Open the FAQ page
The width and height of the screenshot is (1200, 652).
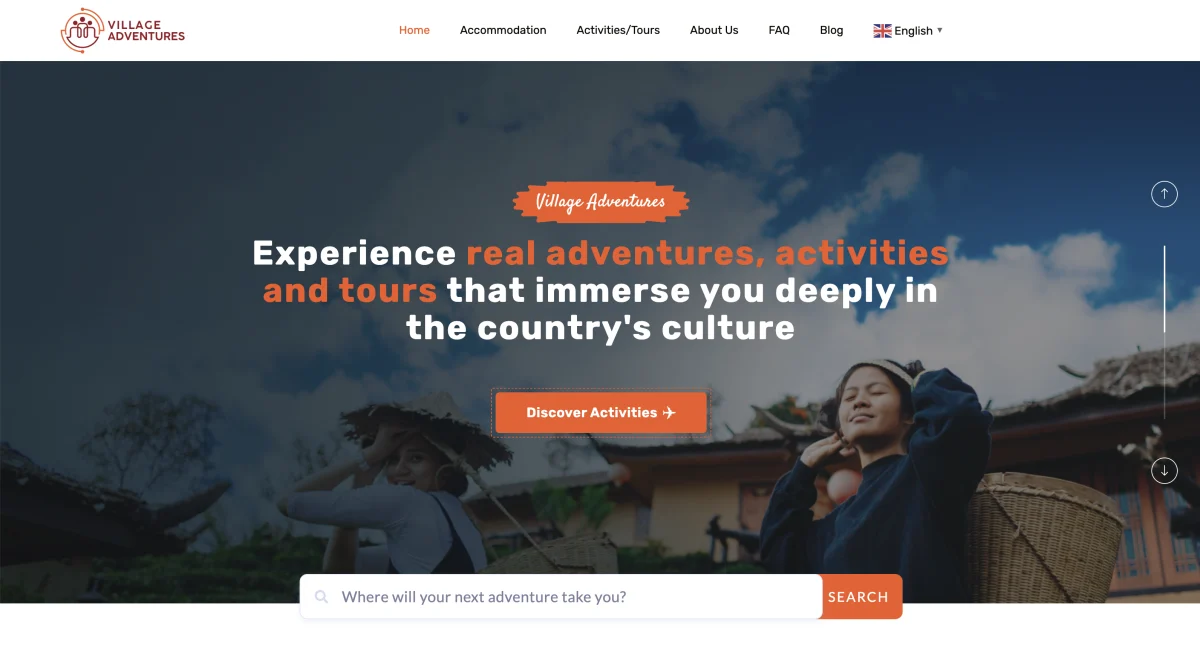779,30
